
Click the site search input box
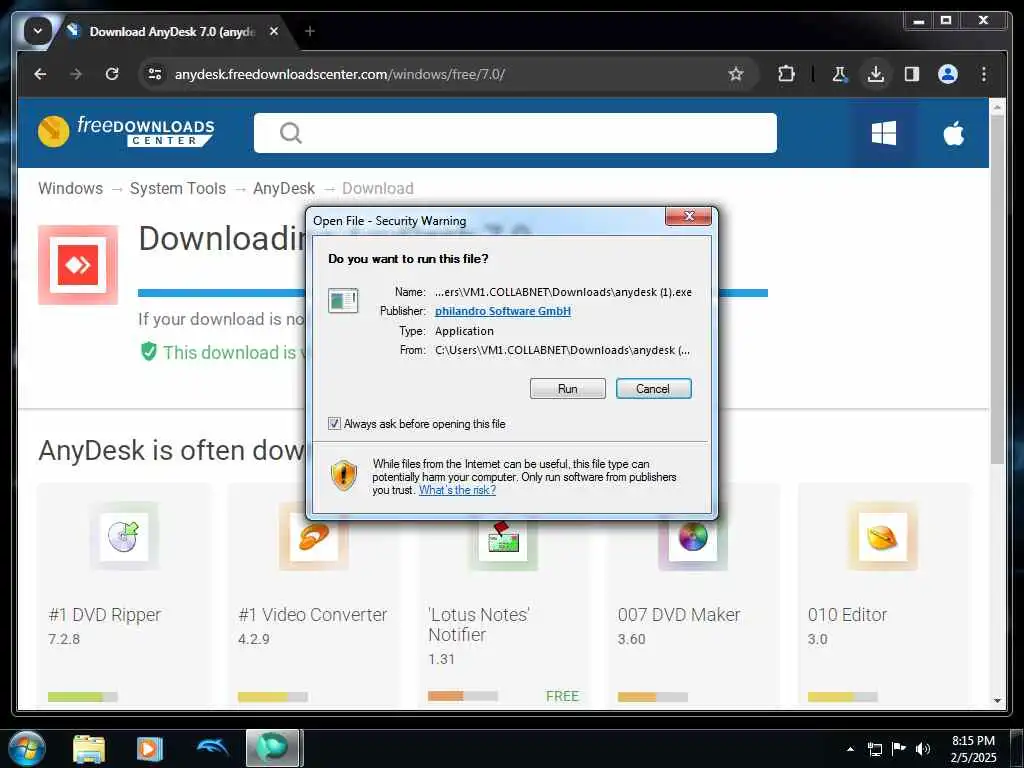coord(515,133)
